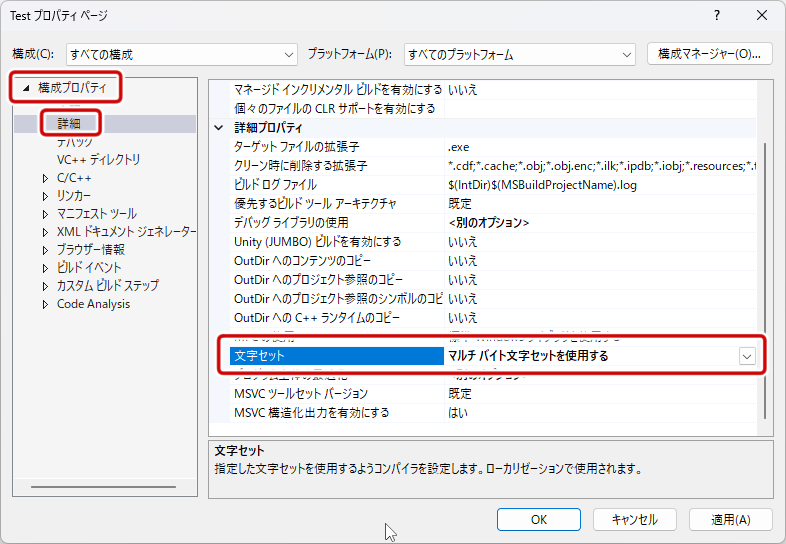This screenshot has width=786, height=544.
Task: Click $(IntDir)$(MSBuildProjectName).log value
Action: pyautogui.click(x=542, y=185)
